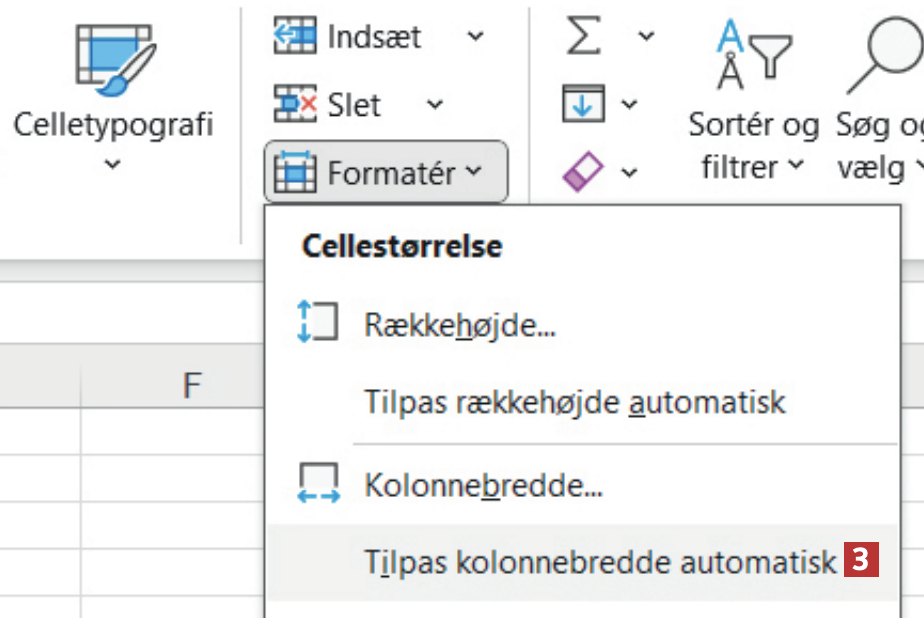Open the Indsæt dropdown arrow
Viewport: 924px width, 618px height.
[x=475, y=37]
